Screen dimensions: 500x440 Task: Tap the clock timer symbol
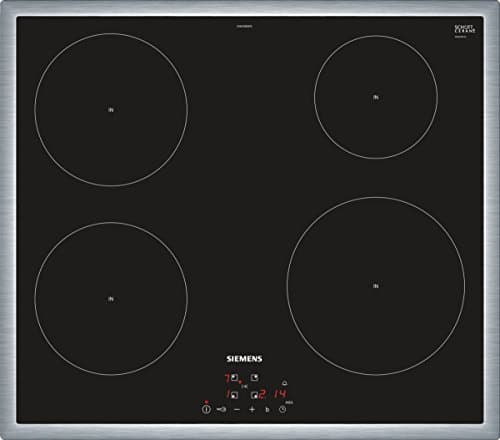pos(283,409)
